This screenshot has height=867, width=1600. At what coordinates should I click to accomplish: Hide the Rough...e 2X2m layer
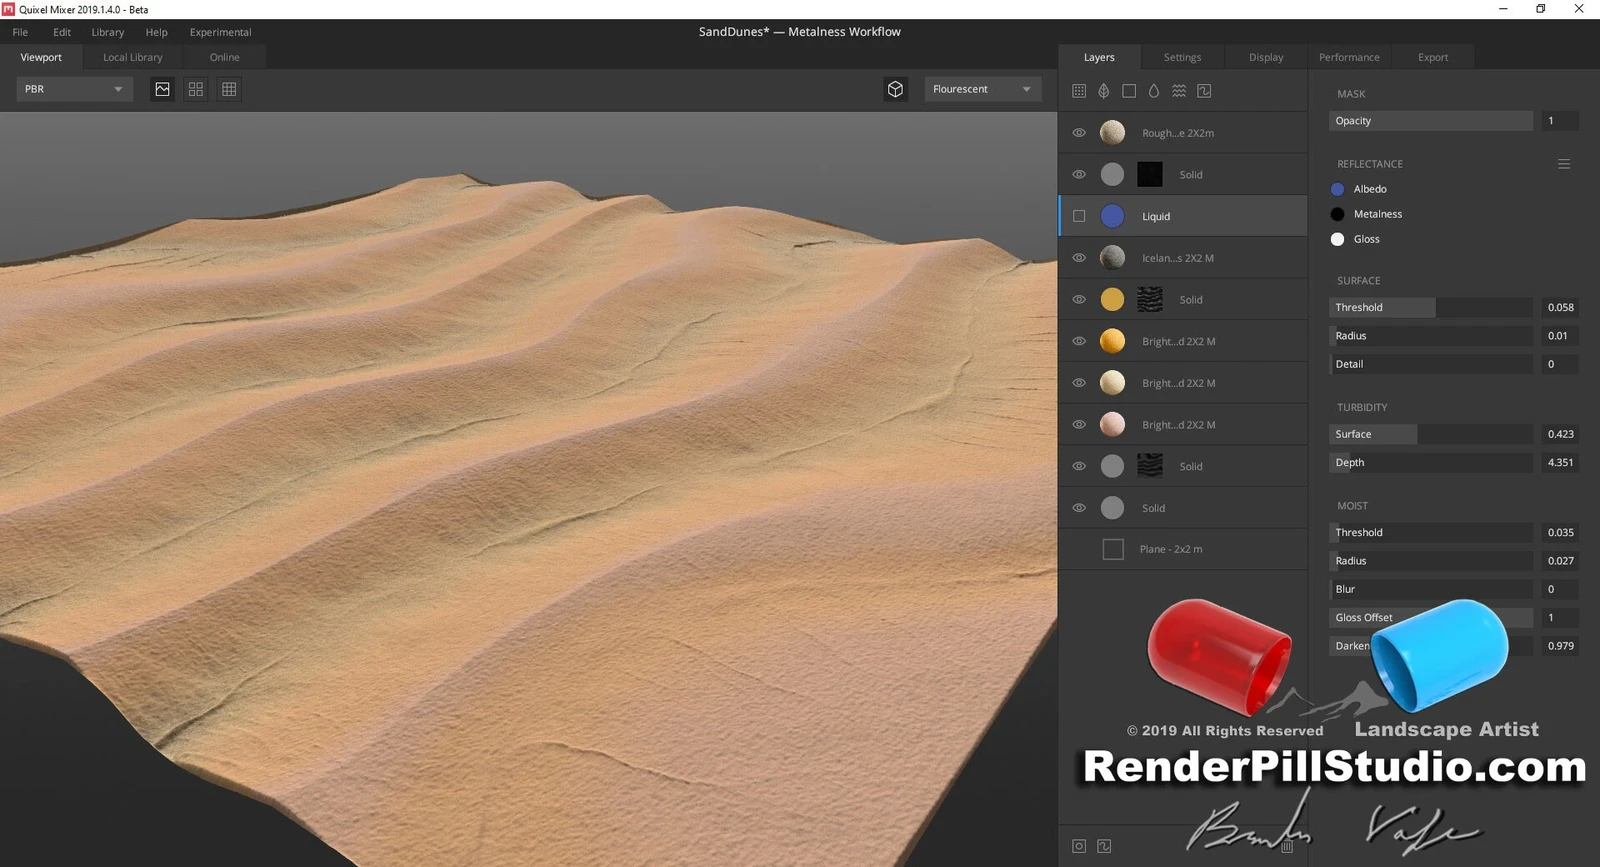click(1079, 133)
